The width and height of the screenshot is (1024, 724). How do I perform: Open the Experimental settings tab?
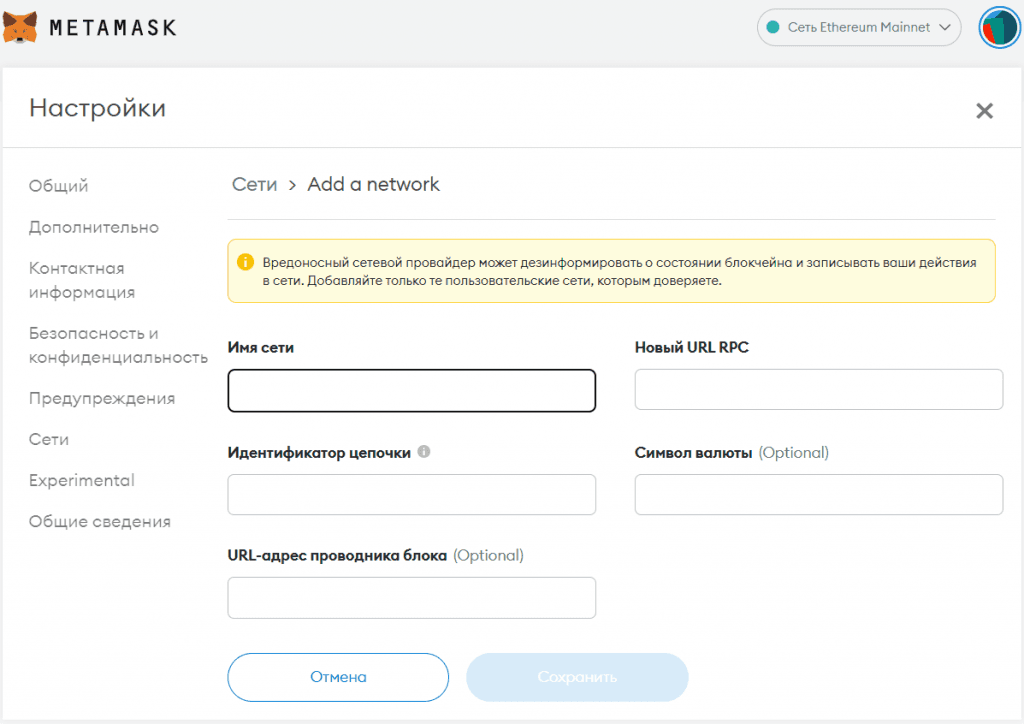82,480
